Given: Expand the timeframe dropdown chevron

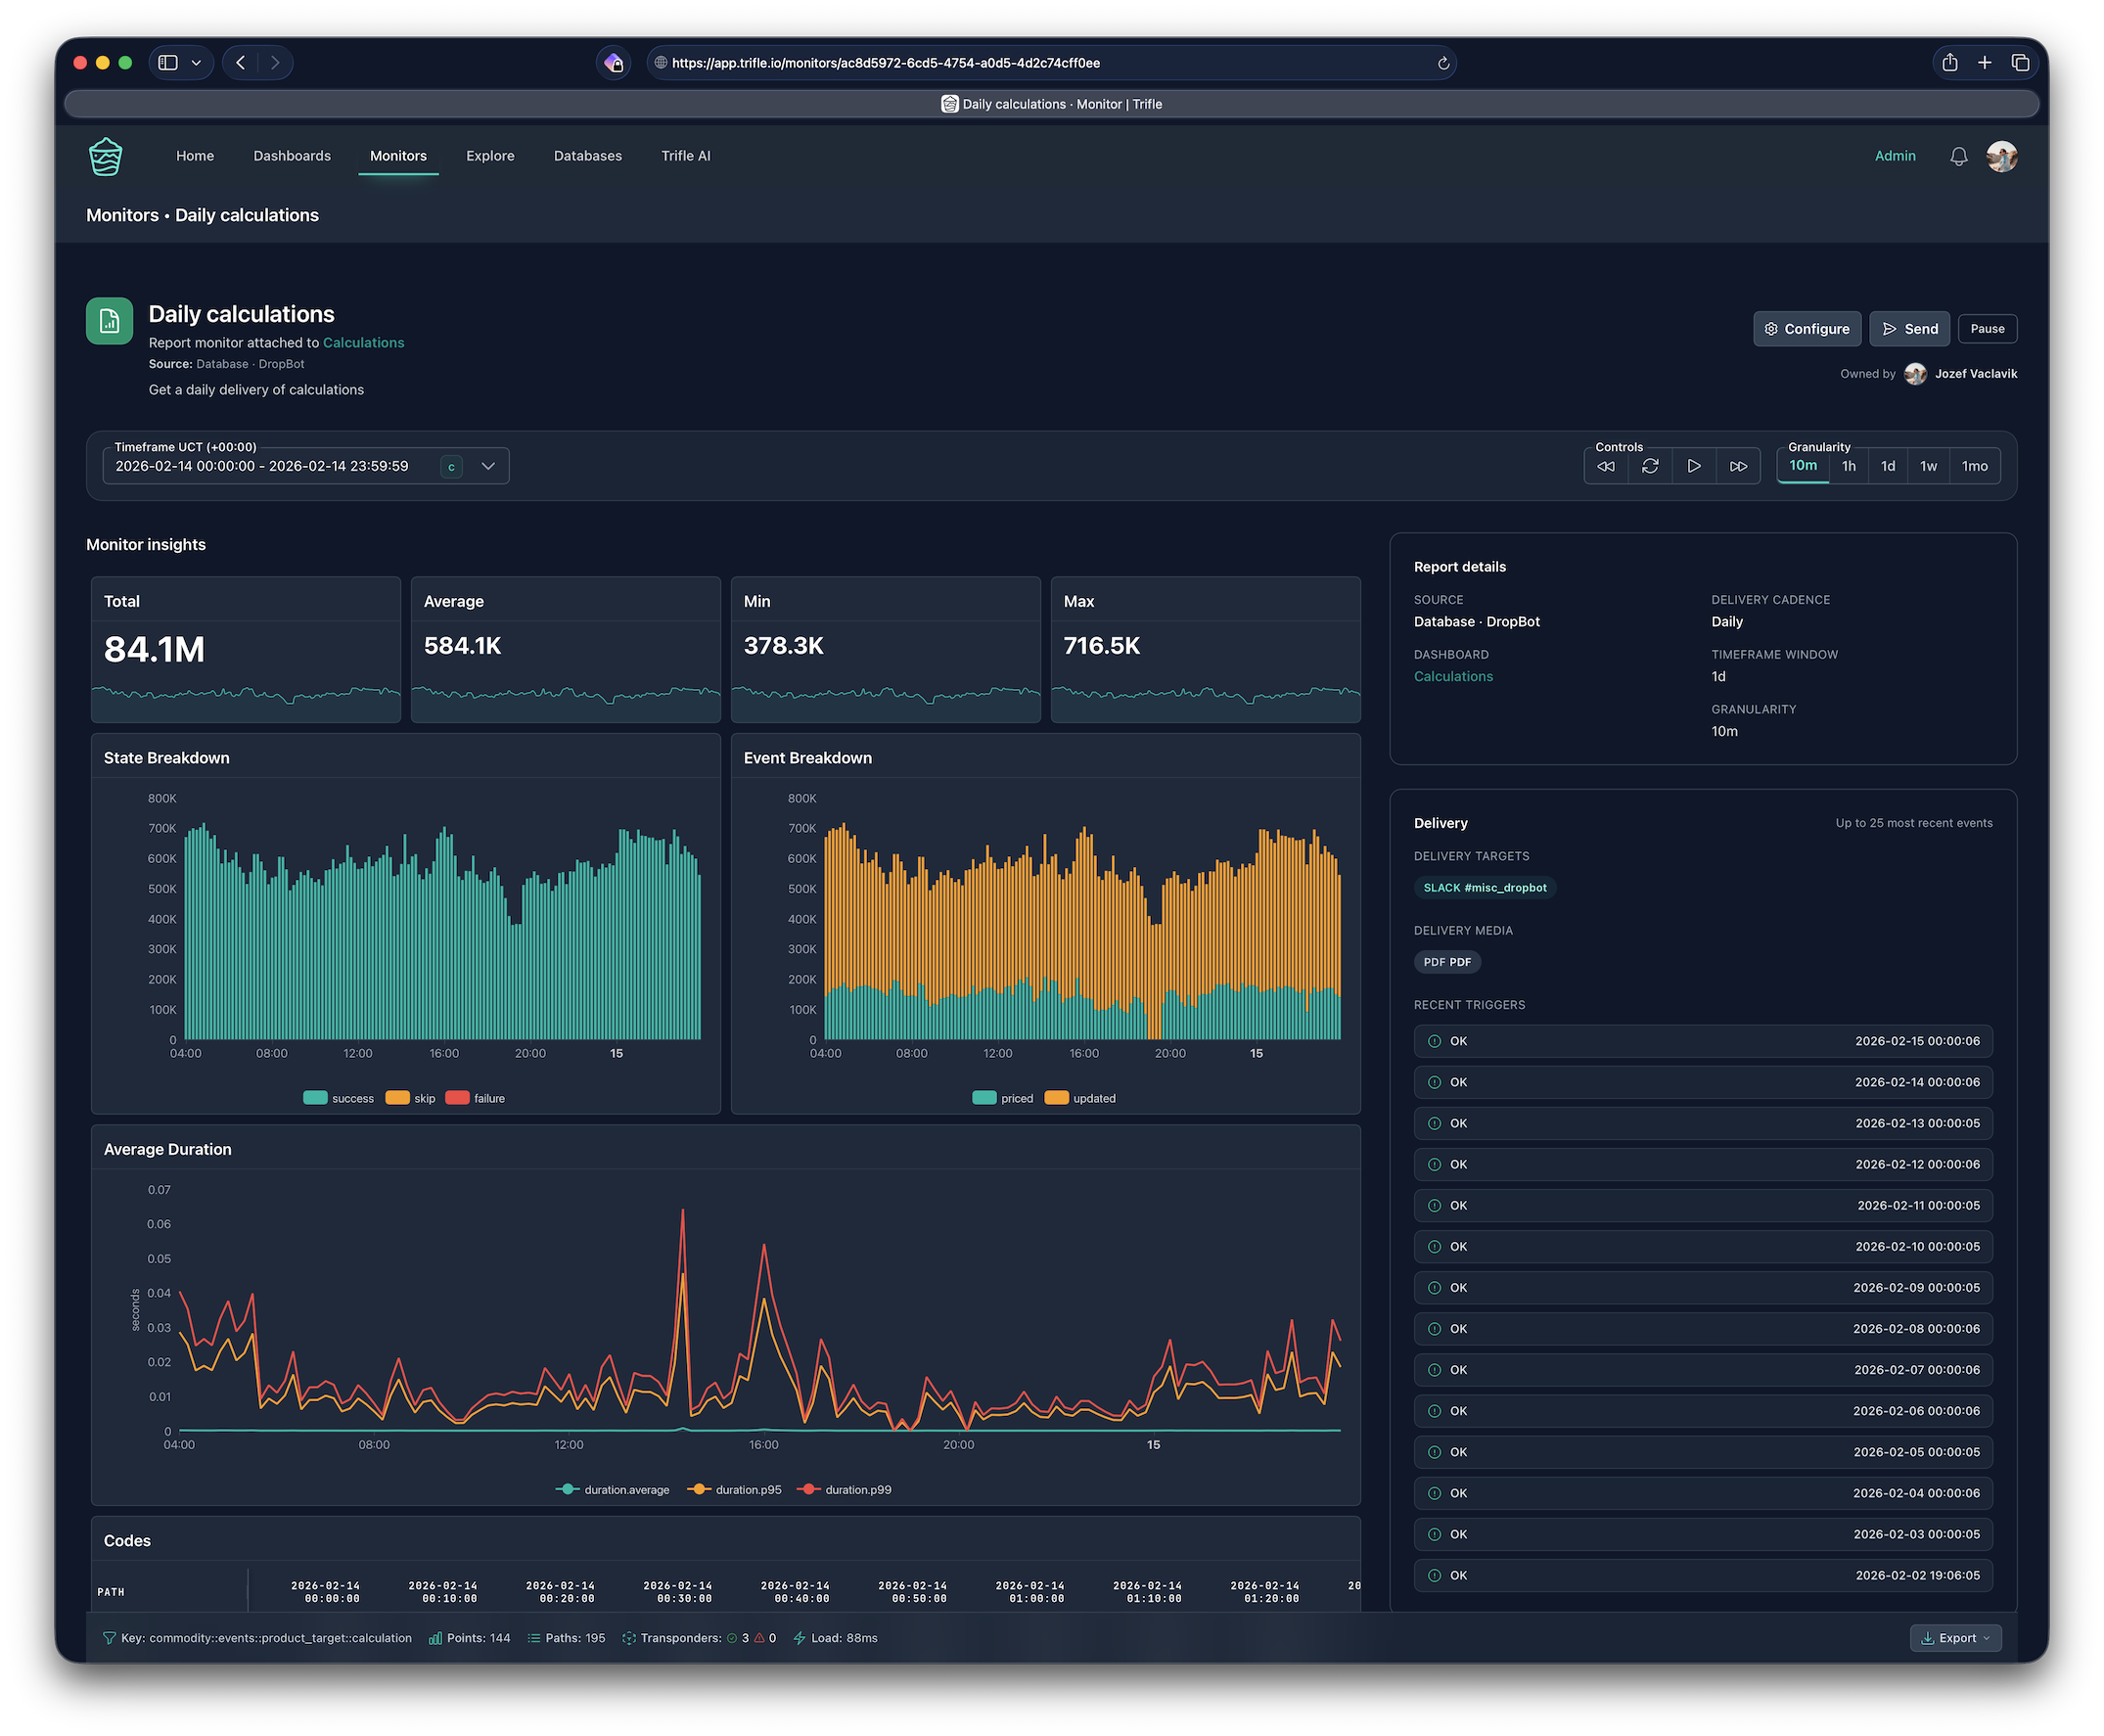Looking at the screenshot, I should tap(488, 466).
